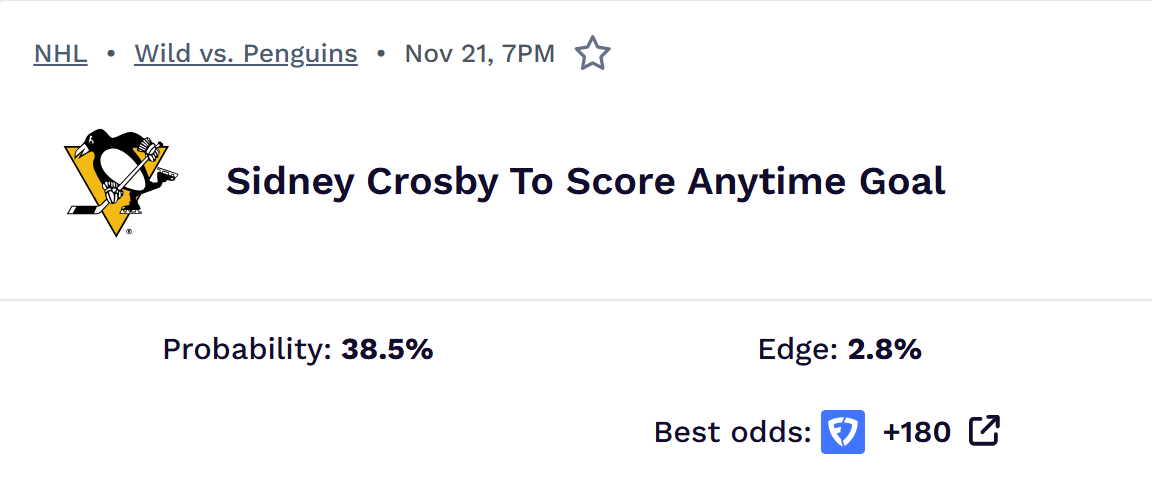The width and height of the screenshot is (1152, 487).
Task: Click the FanDuel sportsbook shield icon
Action: click(x=843, y=432)
